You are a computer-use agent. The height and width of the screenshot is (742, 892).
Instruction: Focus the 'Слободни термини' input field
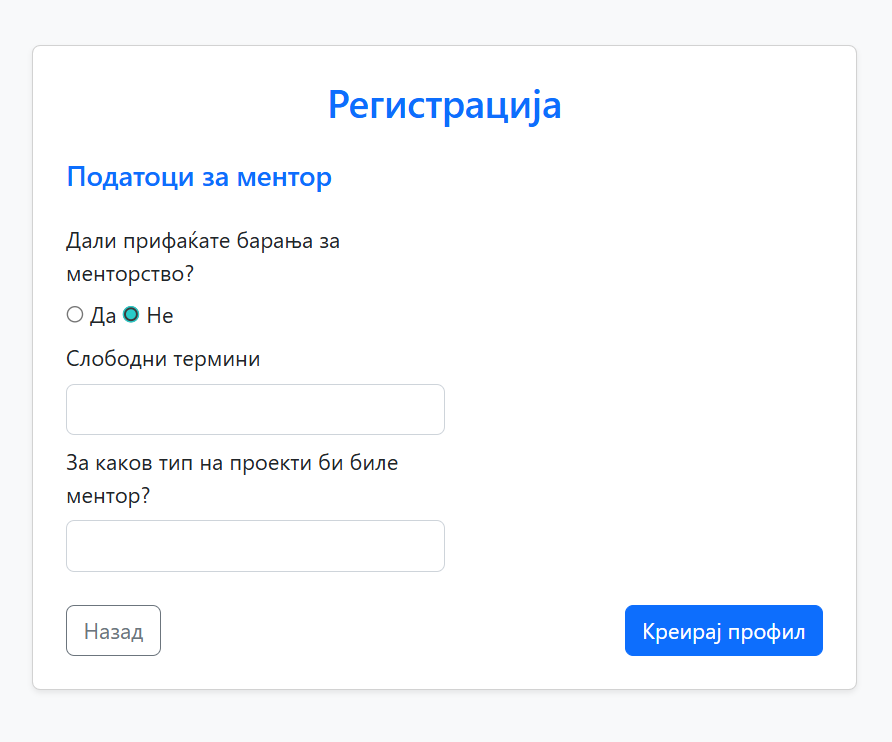[x=255, y=410]
